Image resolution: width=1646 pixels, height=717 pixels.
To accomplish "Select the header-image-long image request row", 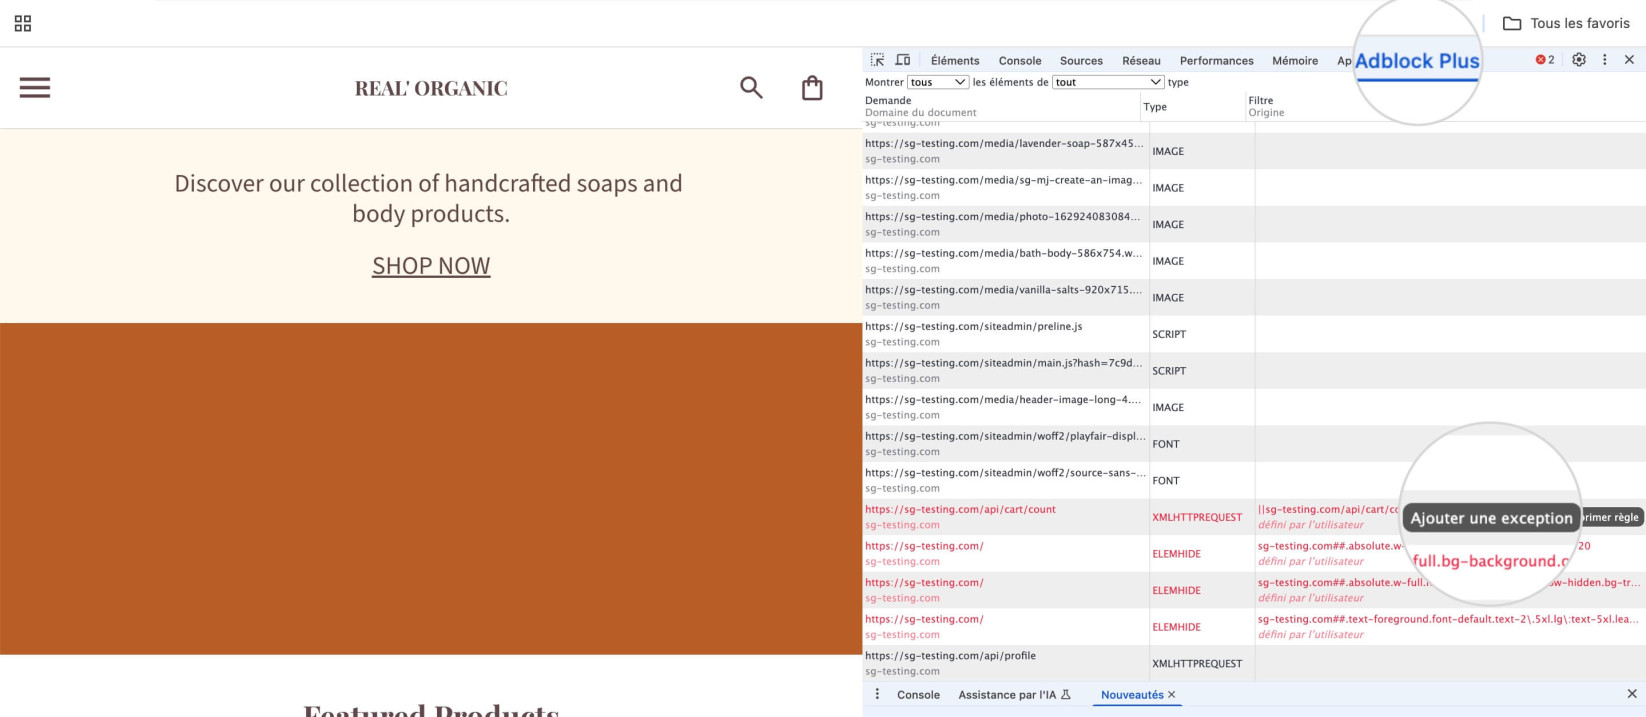I will tap(1254, 407).
